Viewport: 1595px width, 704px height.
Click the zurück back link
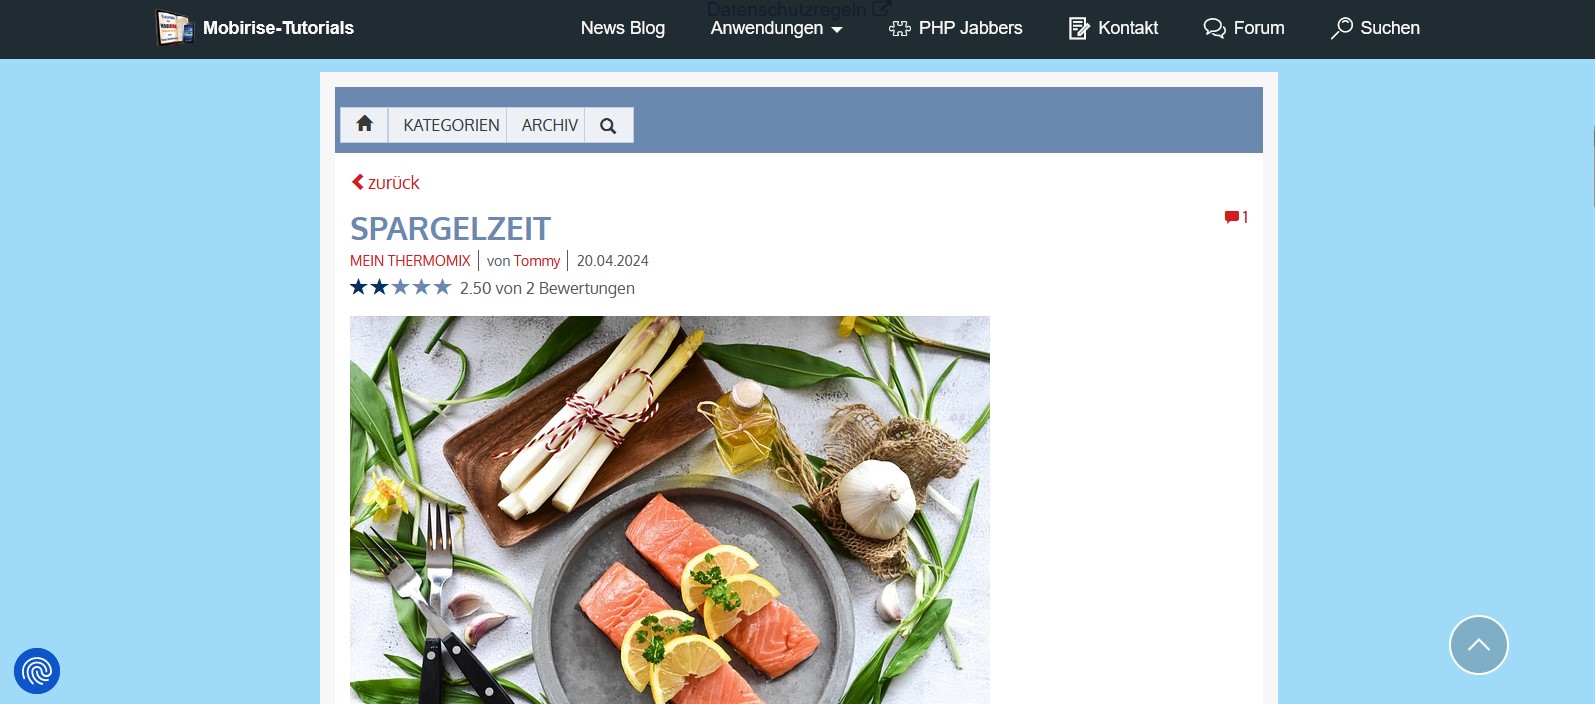pyautogui.click(x=386, y=182)
